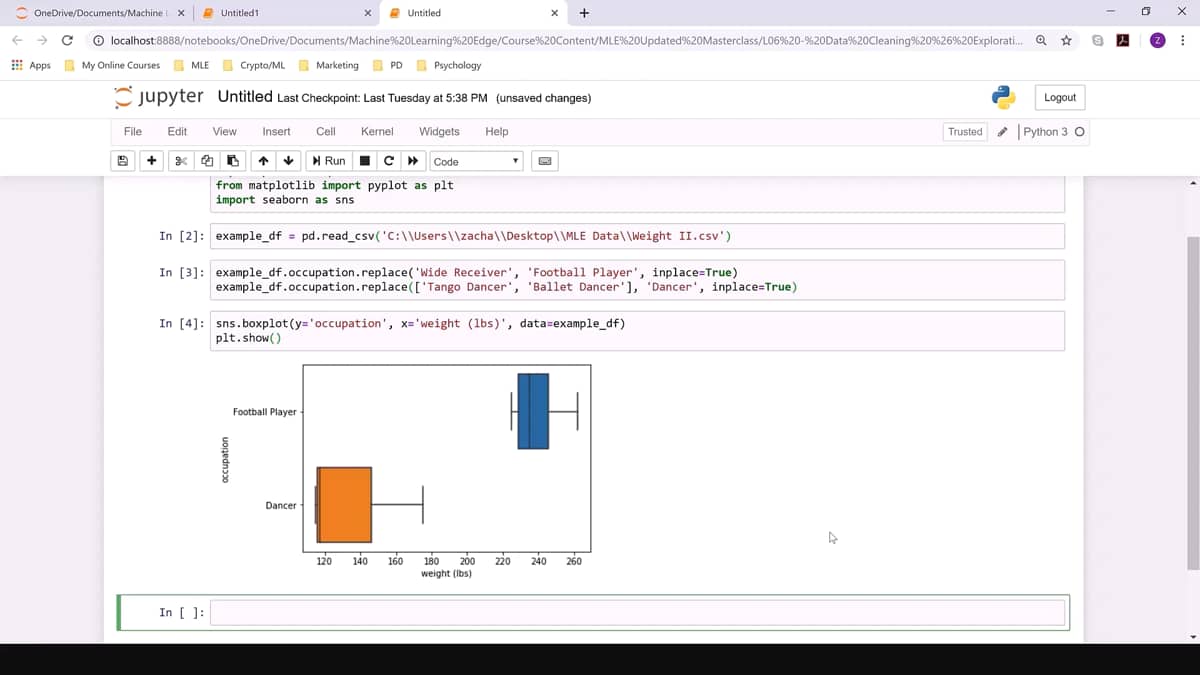This screenshot has width=1200, height=675.
Task: Open the MLE bookmark folder
Action: (x=192, y=65)
